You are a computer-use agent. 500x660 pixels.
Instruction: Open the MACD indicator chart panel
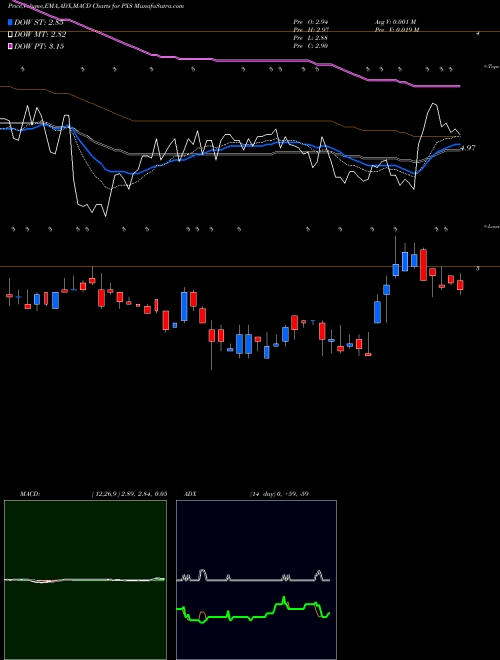[85, 580]
